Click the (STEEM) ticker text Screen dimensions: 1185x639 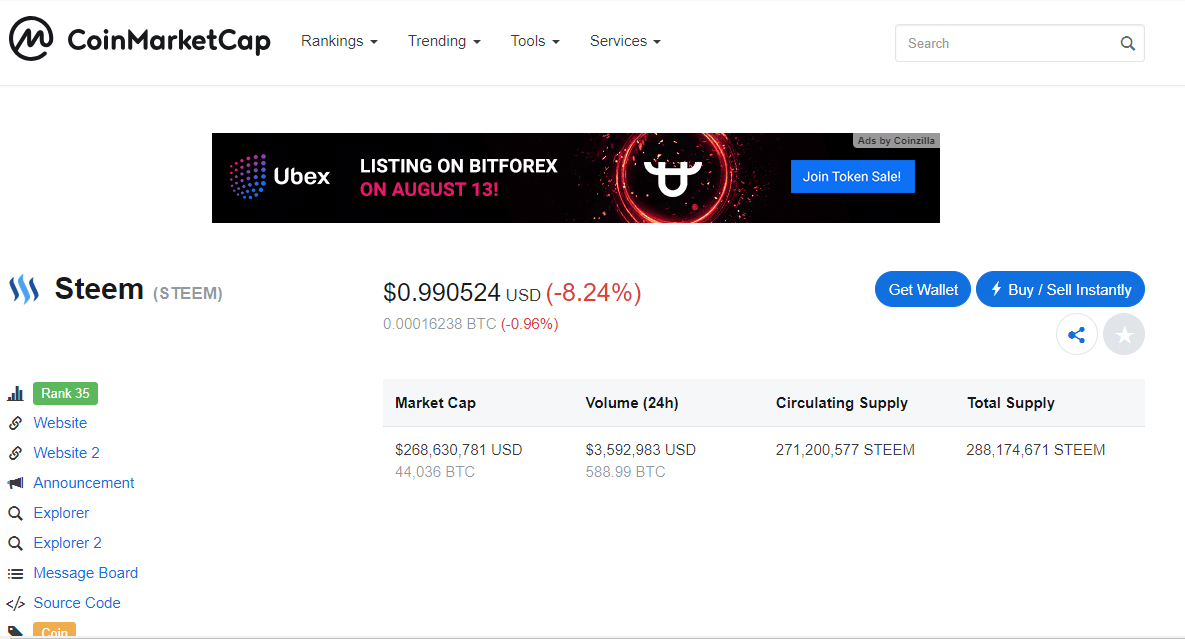tap(187, 294)
